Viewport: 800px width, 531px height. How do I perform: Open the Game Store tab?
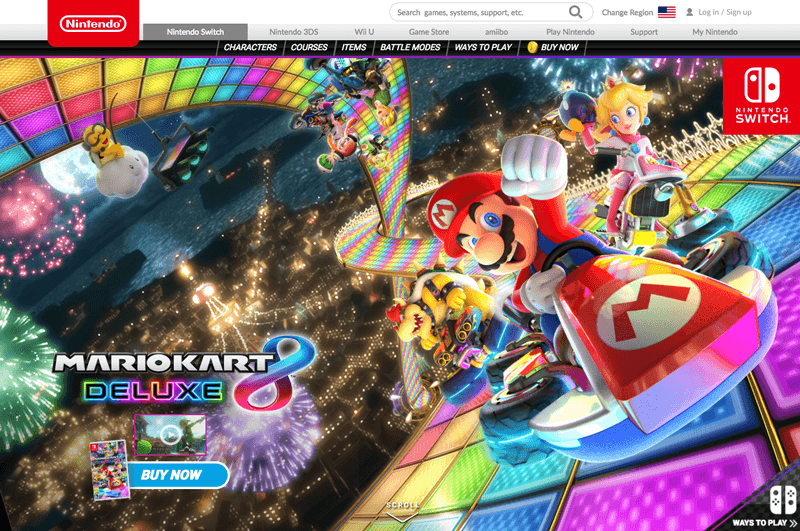pos(429,32)
